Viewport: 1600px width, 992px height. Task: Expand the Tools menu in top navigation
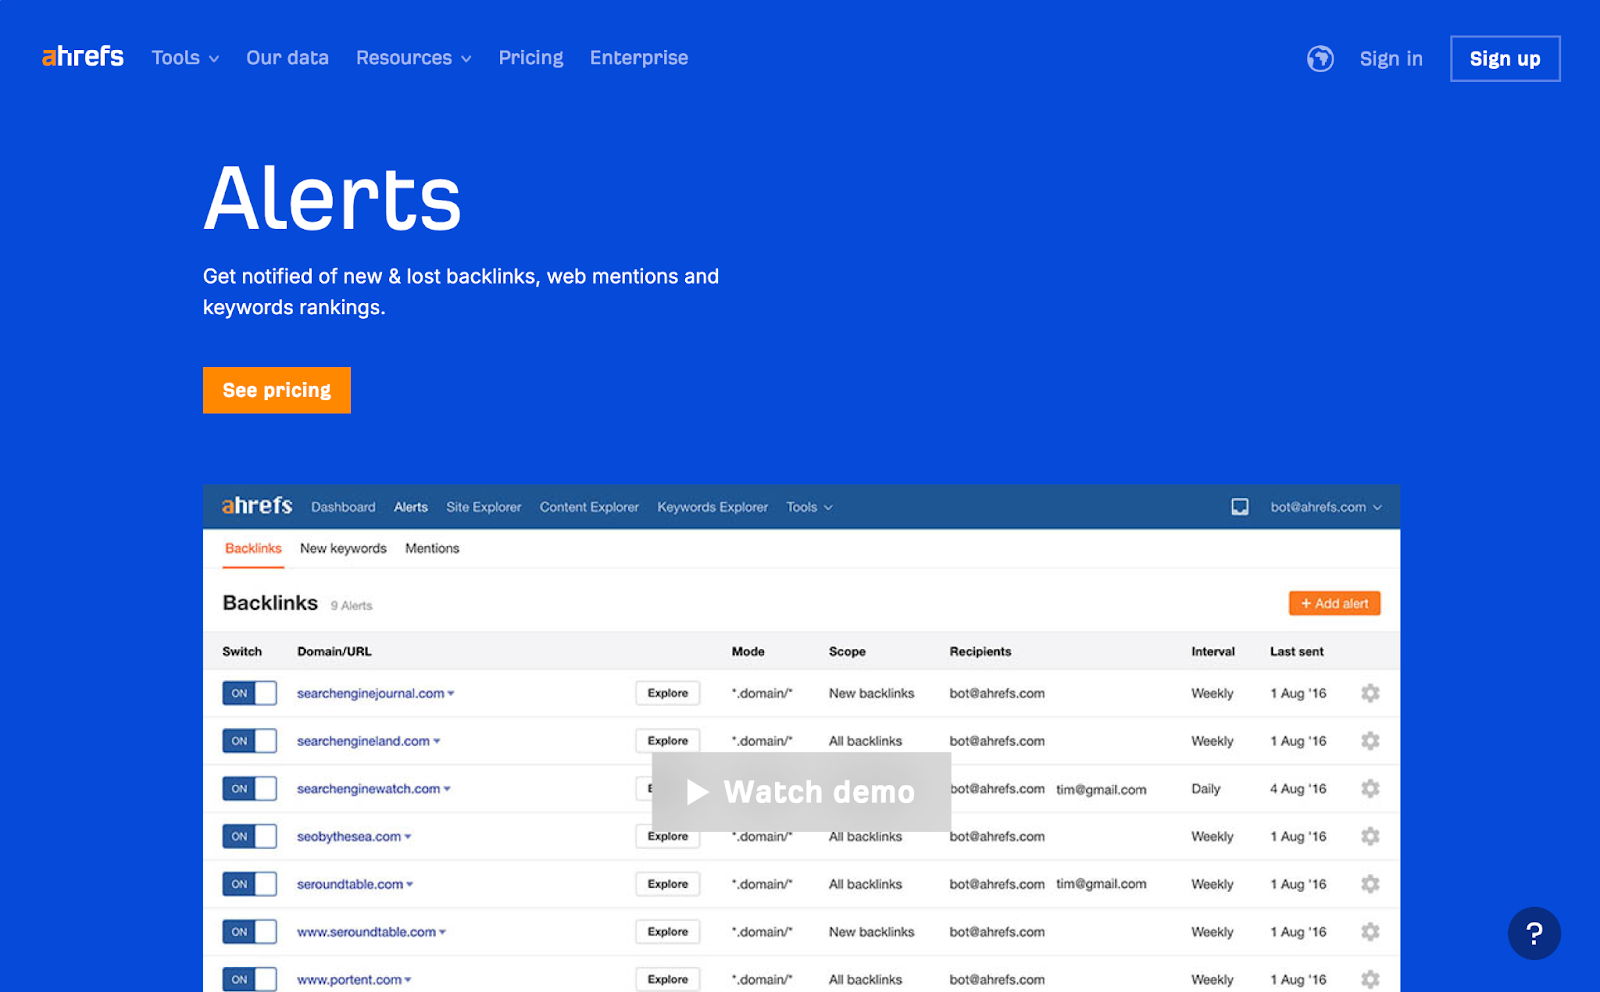click(185, 58)
